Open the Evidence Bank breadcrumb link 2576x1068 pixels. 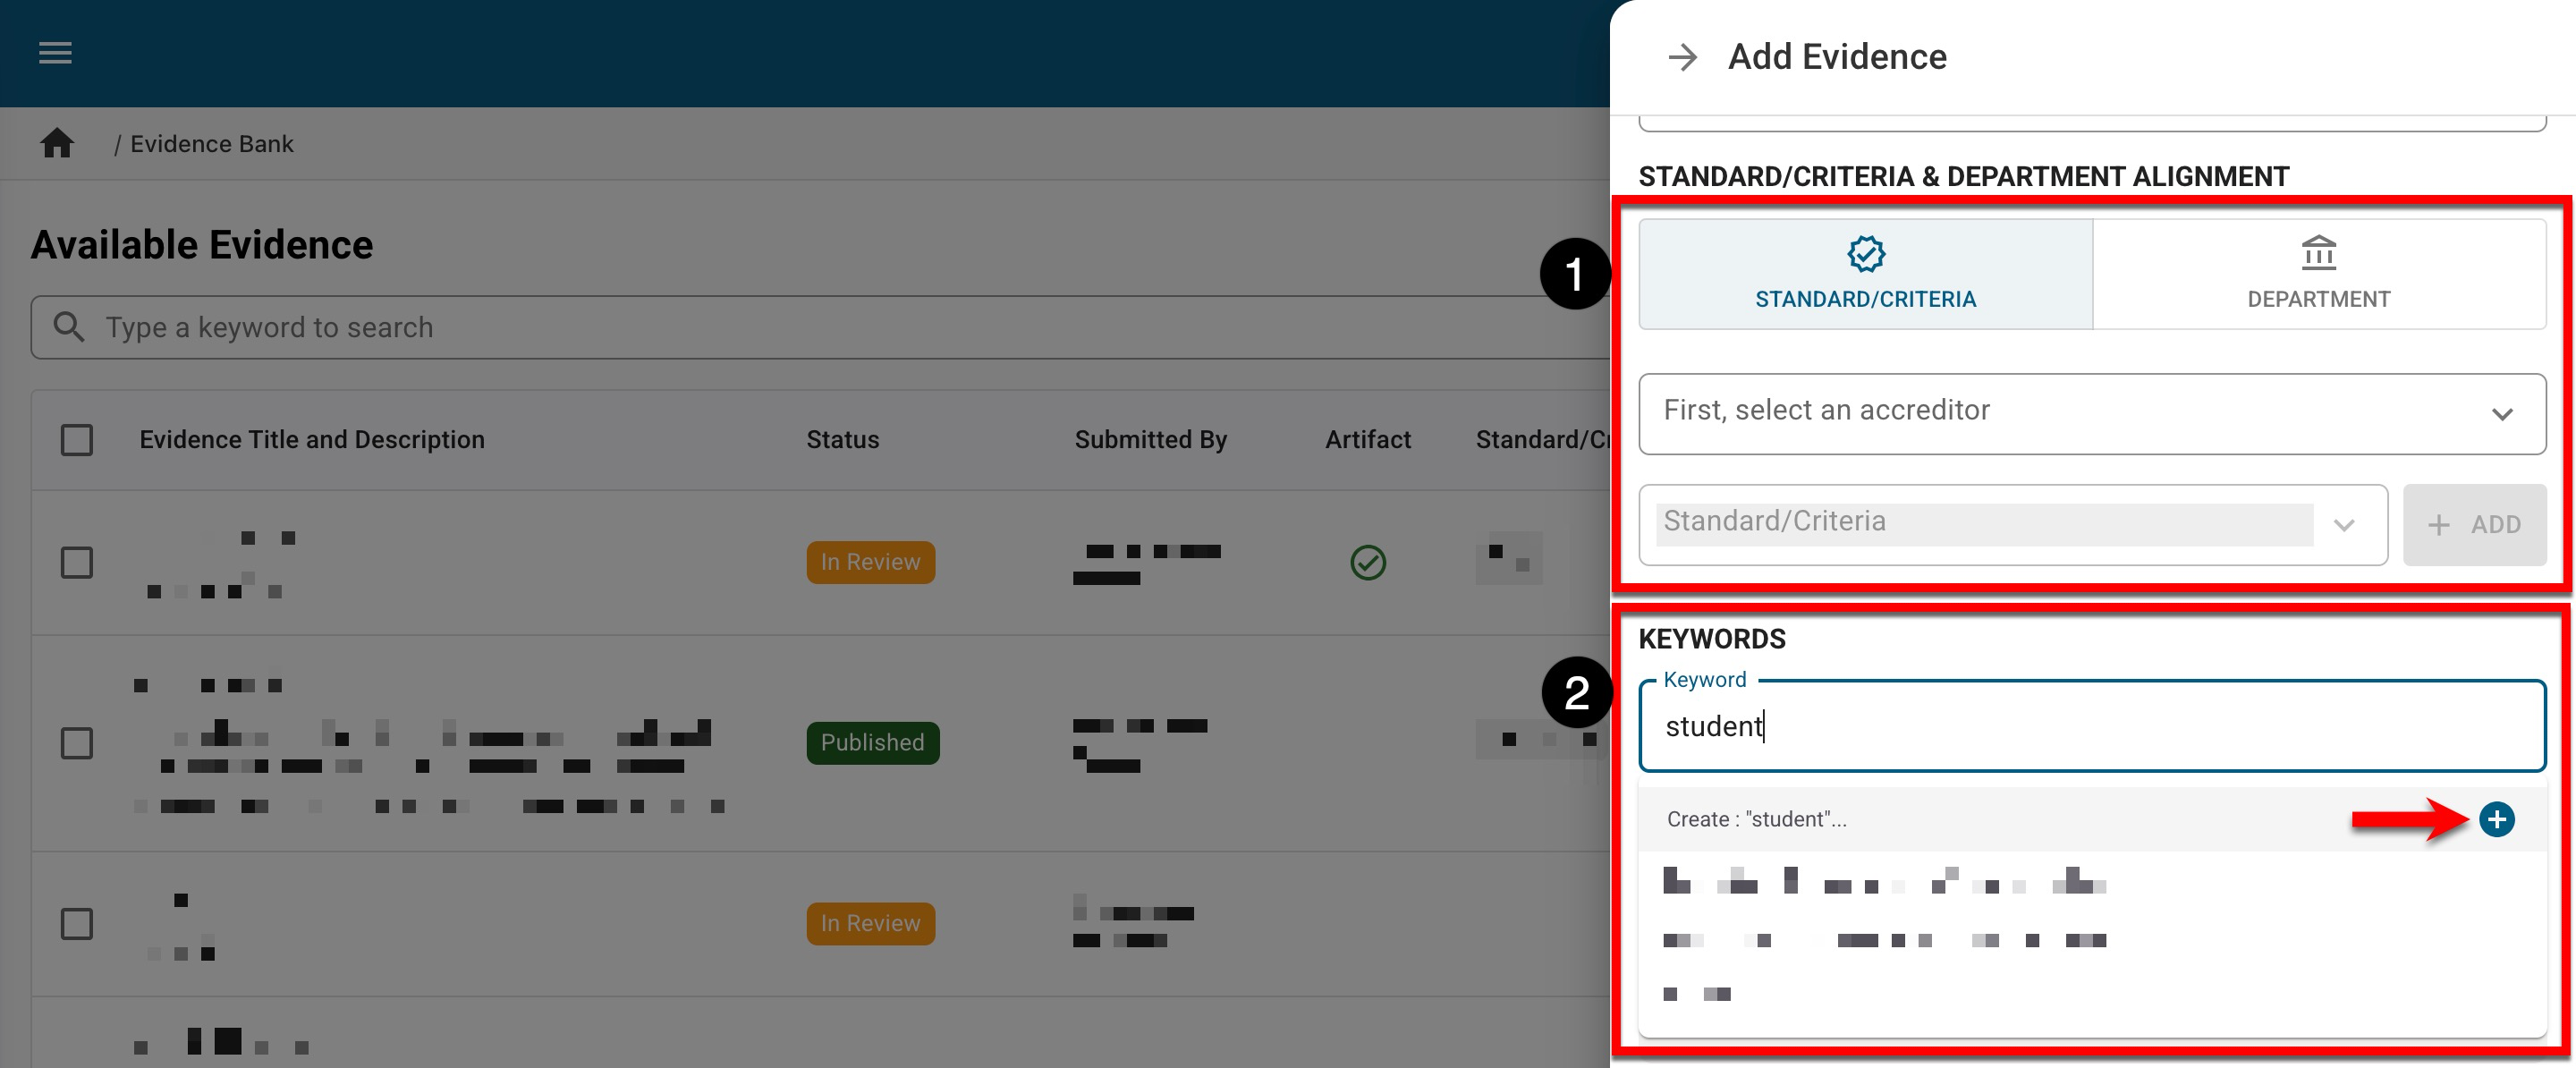(x=212, y=144)
